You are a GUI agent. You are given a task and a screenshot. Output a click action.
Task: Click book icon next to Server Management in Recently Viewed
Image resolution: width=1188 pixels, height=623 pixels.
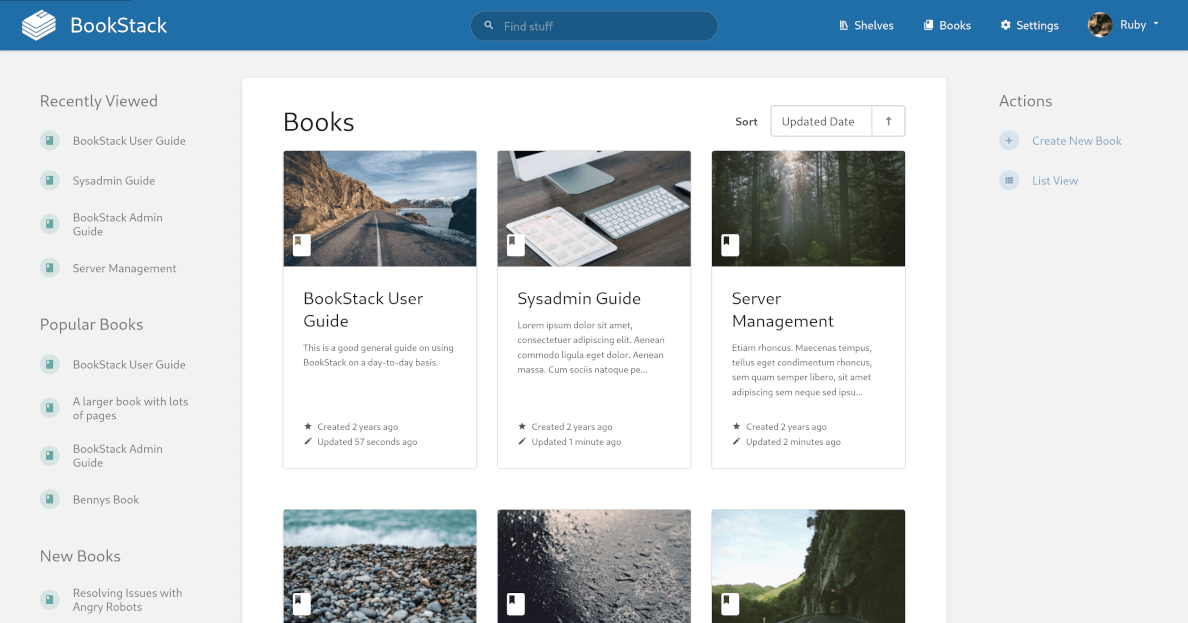(x=49, y=268)
